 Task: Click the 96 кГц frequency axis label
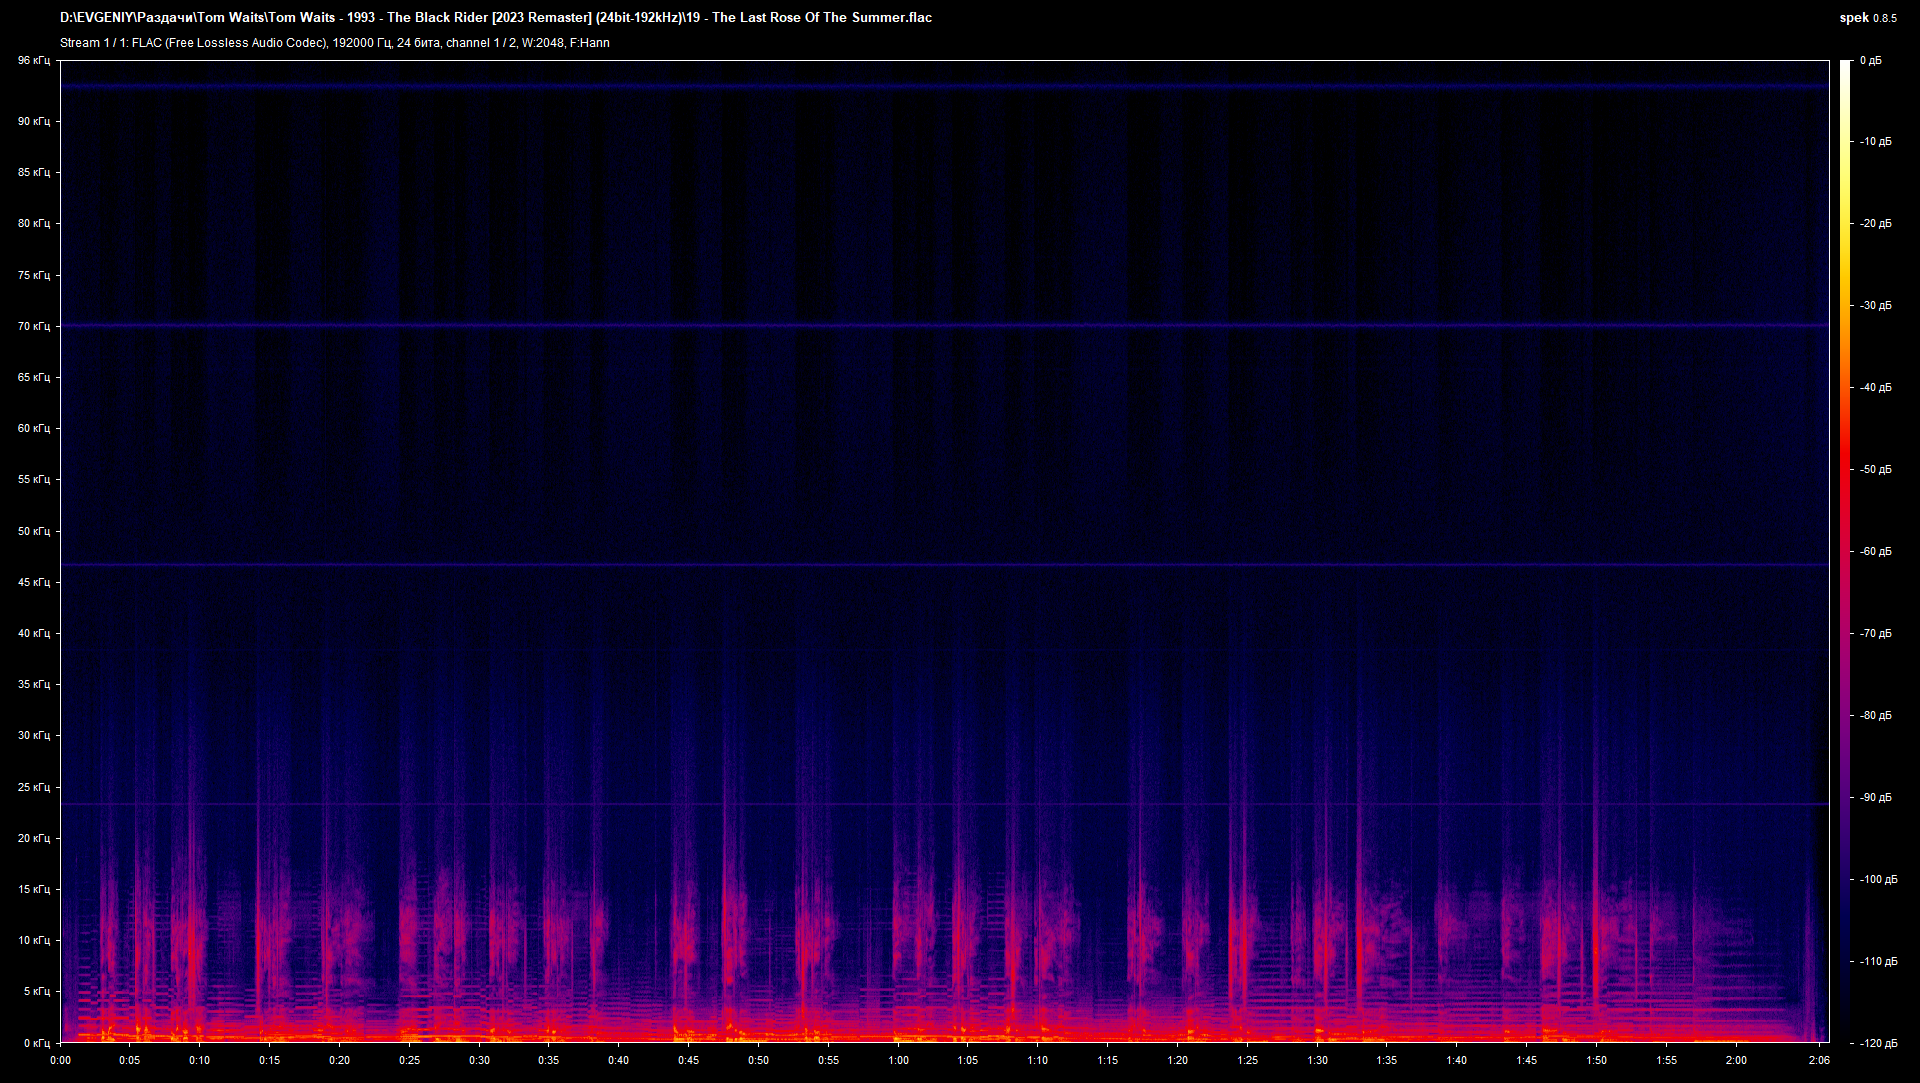coord(34,60)
